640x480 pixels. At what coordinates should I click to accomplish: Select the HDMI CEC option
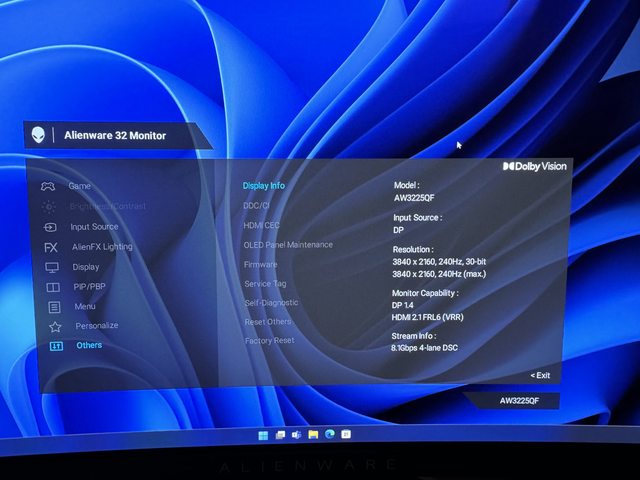(262, 225)
